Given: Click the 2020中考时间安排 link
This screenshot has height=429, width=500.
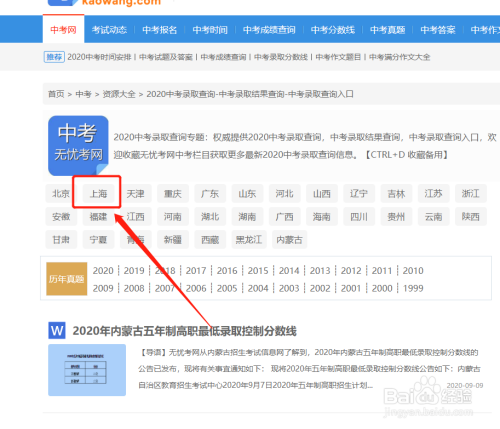Looking at the screenshot, I should pyautogui.click(x=99, y=57).
